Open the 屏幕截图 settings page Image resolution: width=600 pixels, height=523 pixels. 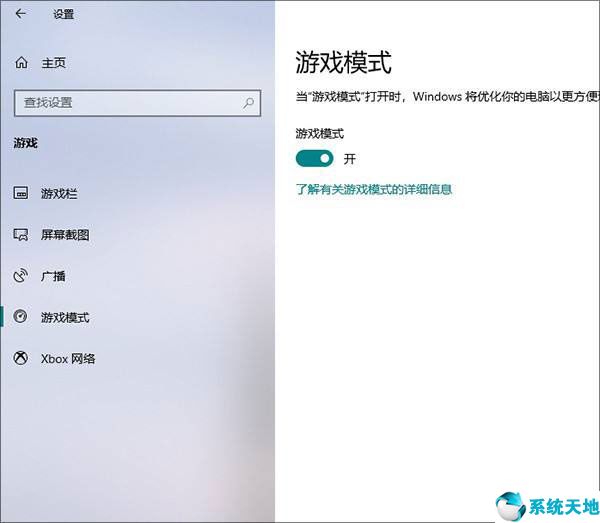tap(65, 235)
